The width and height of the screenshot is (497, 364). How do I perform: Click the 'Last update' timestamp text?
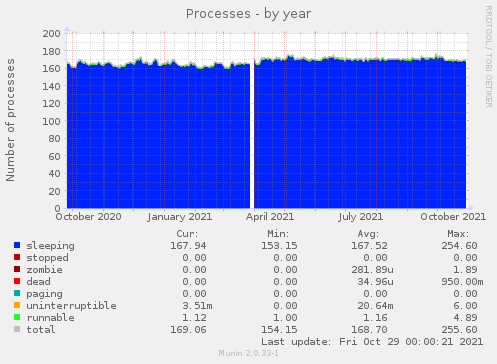click(x=372, y=342)
